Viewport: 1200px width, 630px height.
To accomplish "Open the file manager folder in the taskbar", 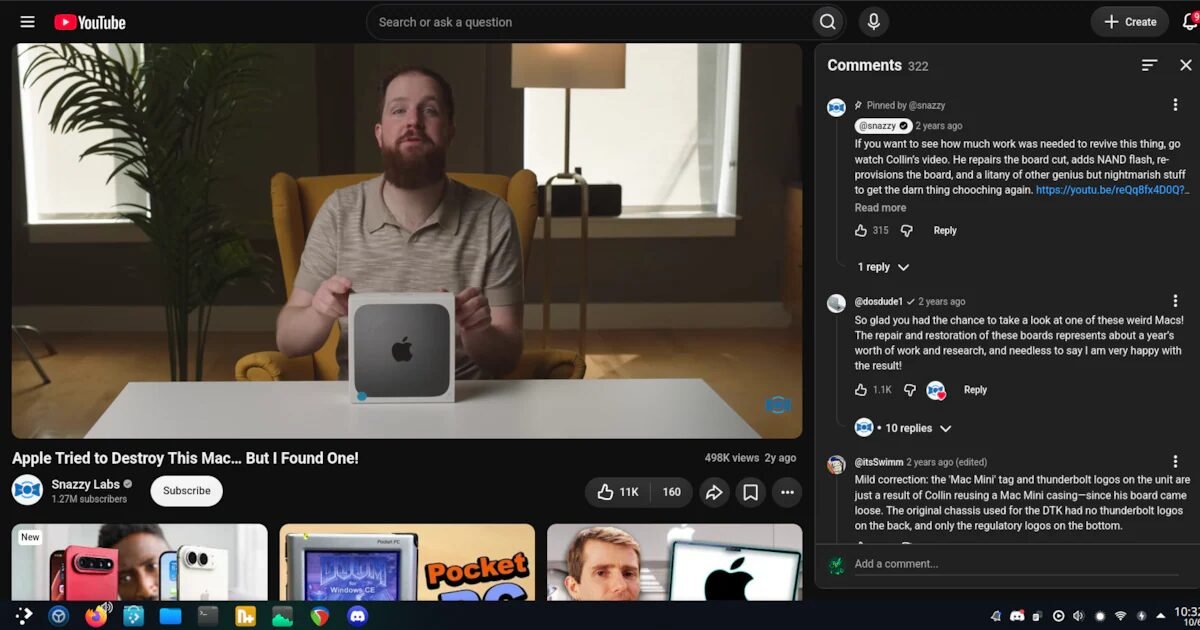I will [x=171, y=616].
